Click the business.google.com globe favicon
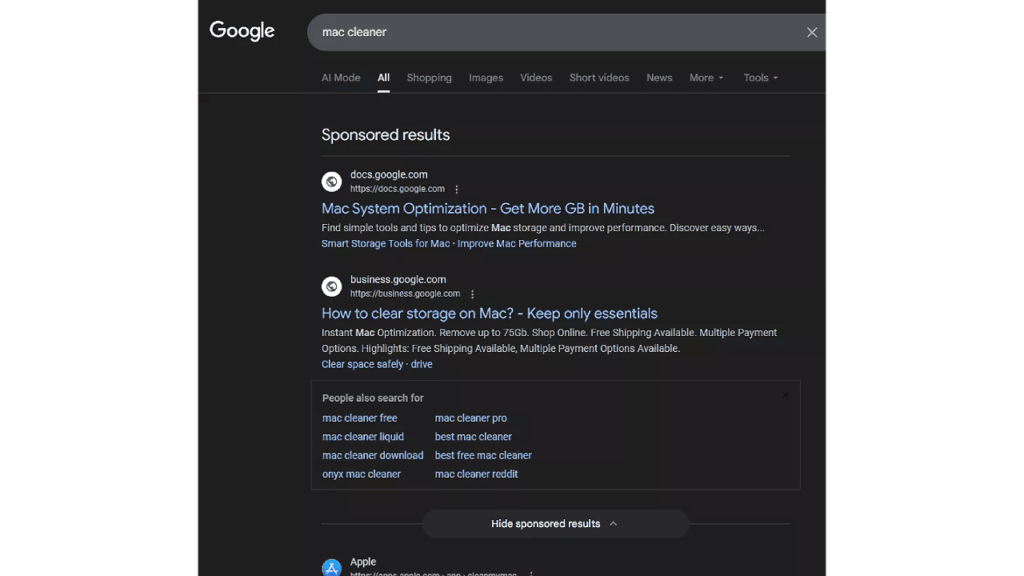This screenshot has height=576, width=1024. pyautogui.click(x=332, y=286)
